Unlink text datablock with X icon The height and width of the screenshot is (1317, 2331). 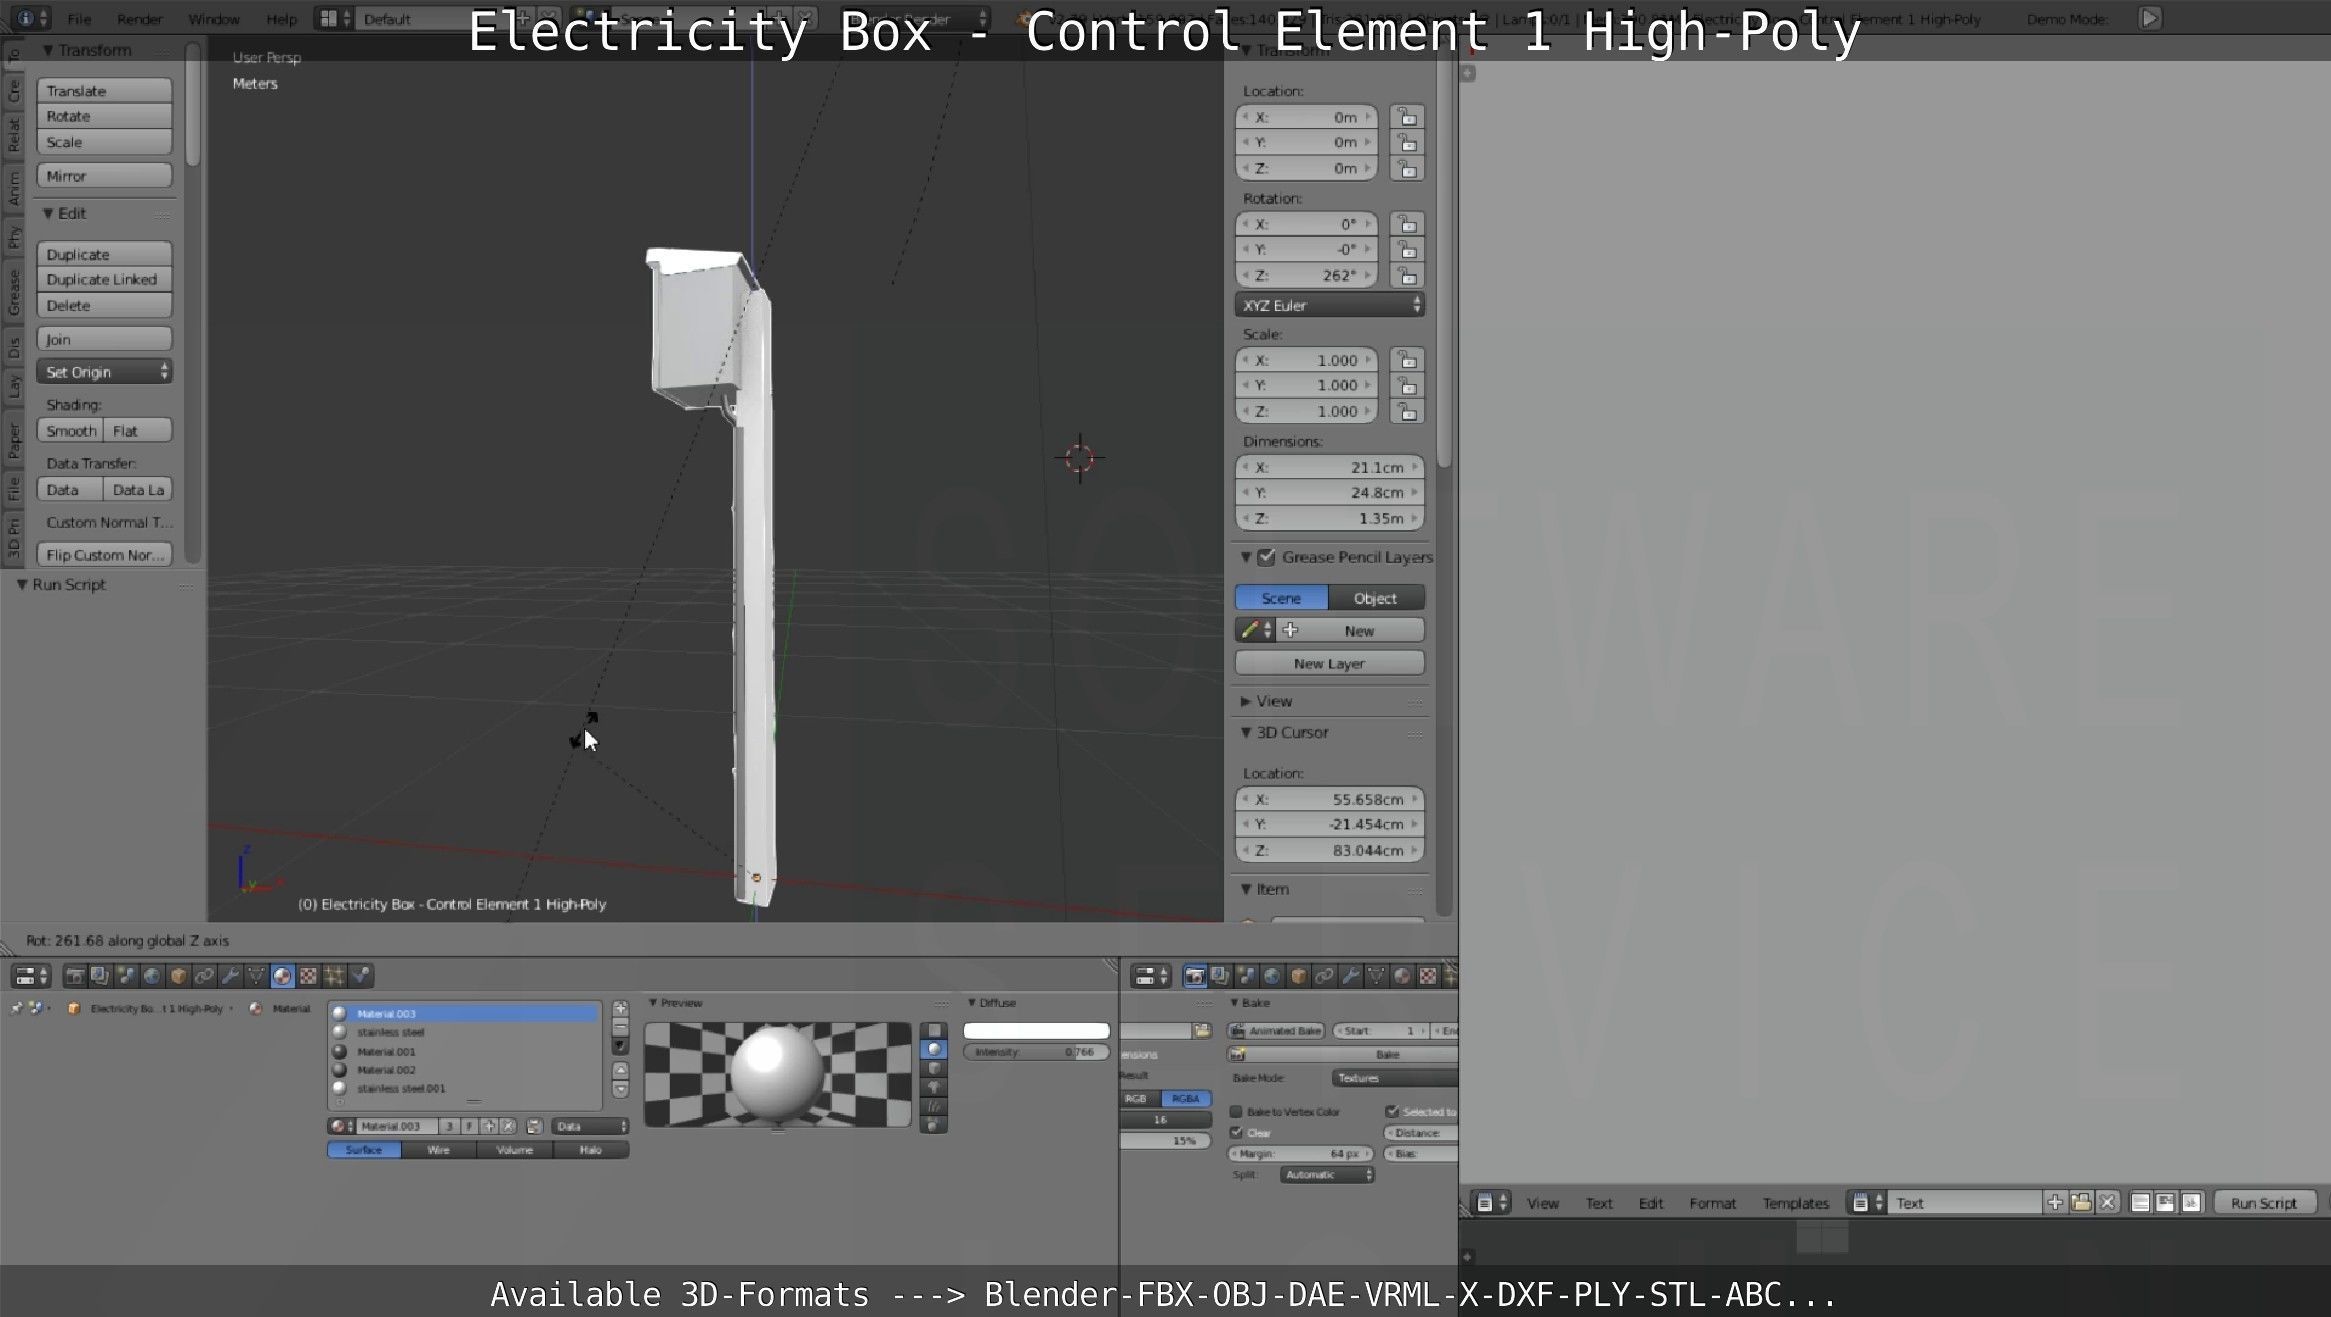pos(2107,1203)
